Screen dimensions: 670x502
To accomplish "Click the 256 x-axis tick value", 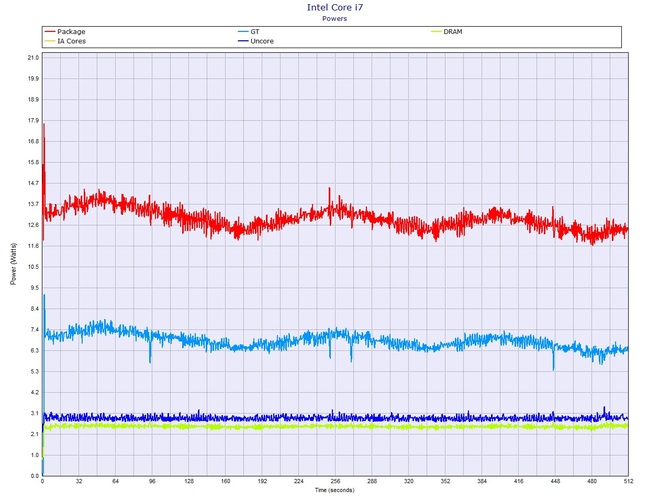I will point(335,481).
